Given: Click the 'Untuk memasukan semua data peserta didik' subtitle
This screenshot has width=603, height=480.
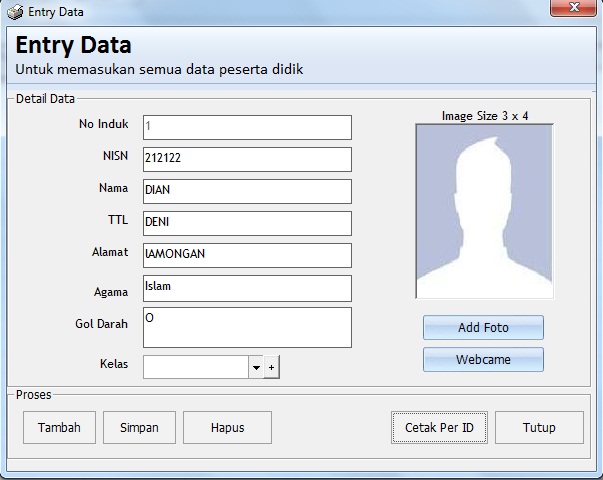Looking at the screenshot, I should click(x=159, y=69).
